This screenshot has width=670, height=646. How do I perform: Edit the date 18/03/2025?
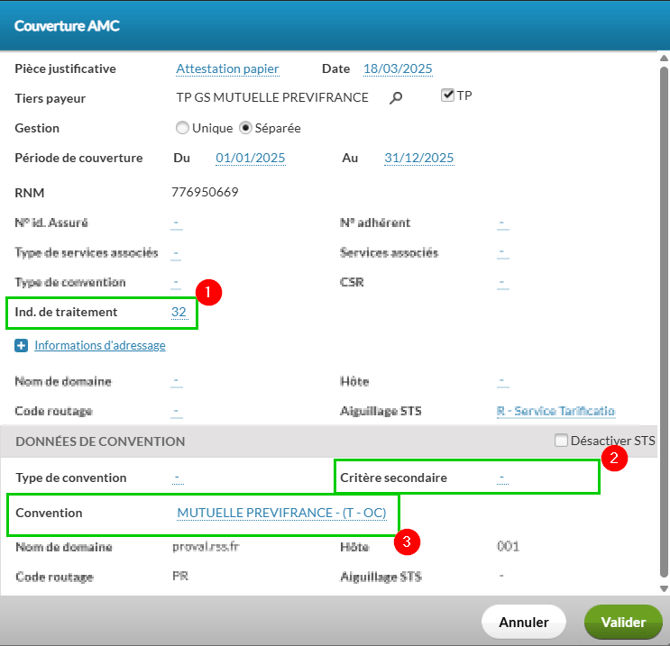click(397, 69)
